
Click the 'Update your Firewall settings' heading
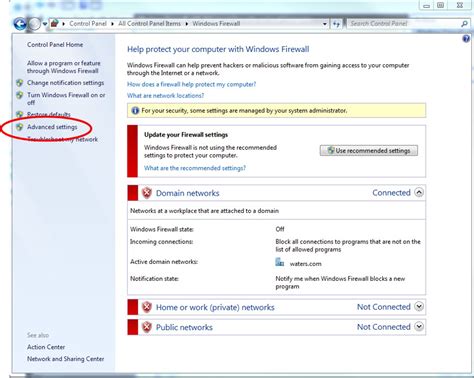pos(186,135)
